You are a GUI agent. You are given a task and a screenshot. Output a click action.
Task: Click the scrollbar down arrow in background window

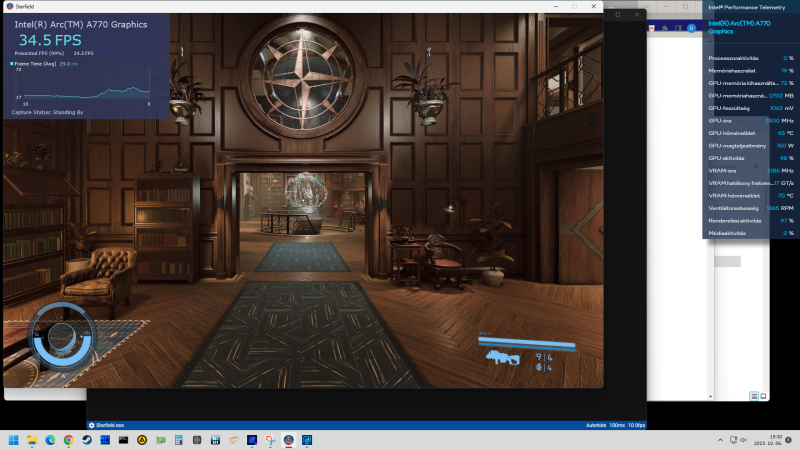click(x=710, y=396)
